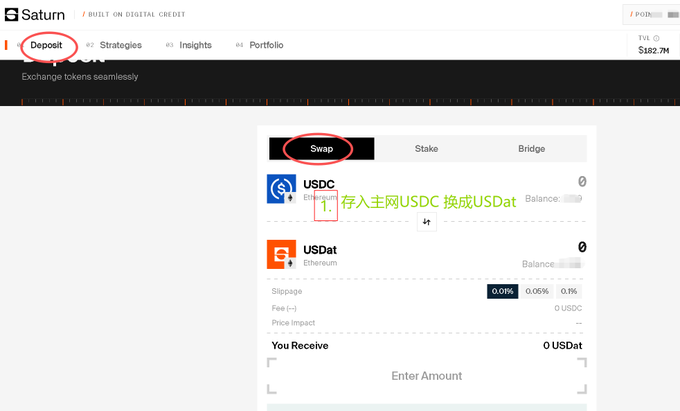Click the Fee label

[284, 308]
